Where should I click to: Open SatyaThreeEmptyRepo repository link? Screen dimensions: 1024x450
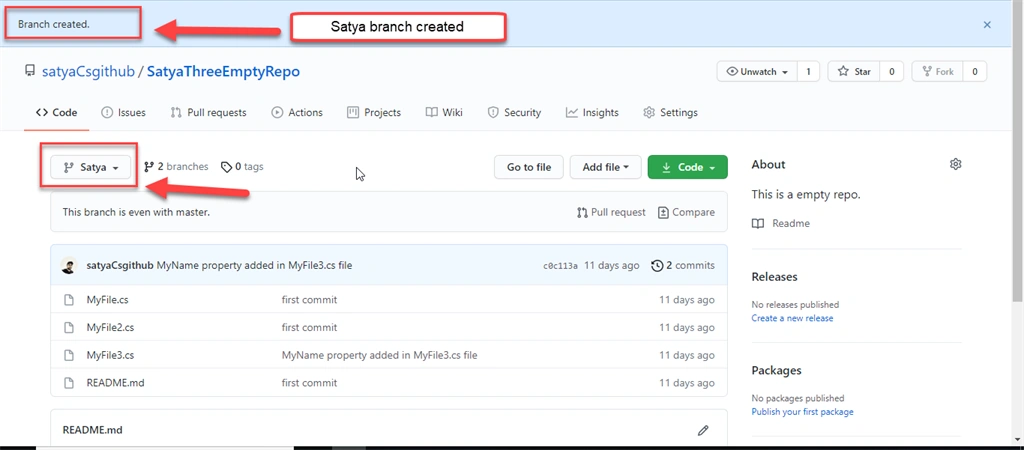pyautogui.click(x=223, y=72)
